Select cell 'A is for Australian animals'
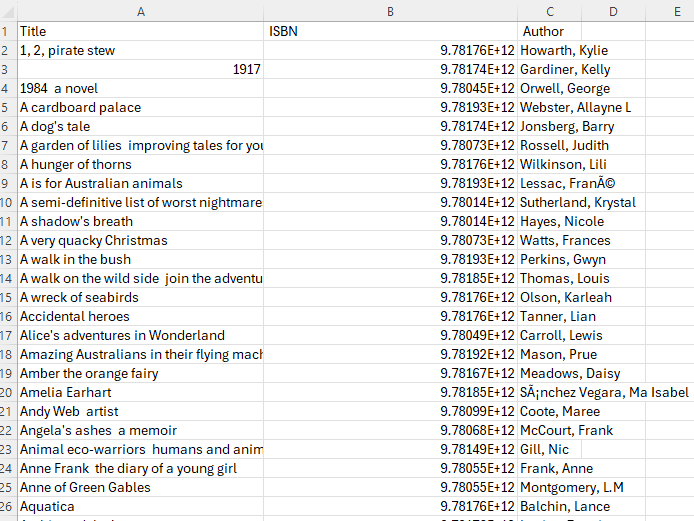This screenshot has width=694, height=521. click(x=141, y=184)
